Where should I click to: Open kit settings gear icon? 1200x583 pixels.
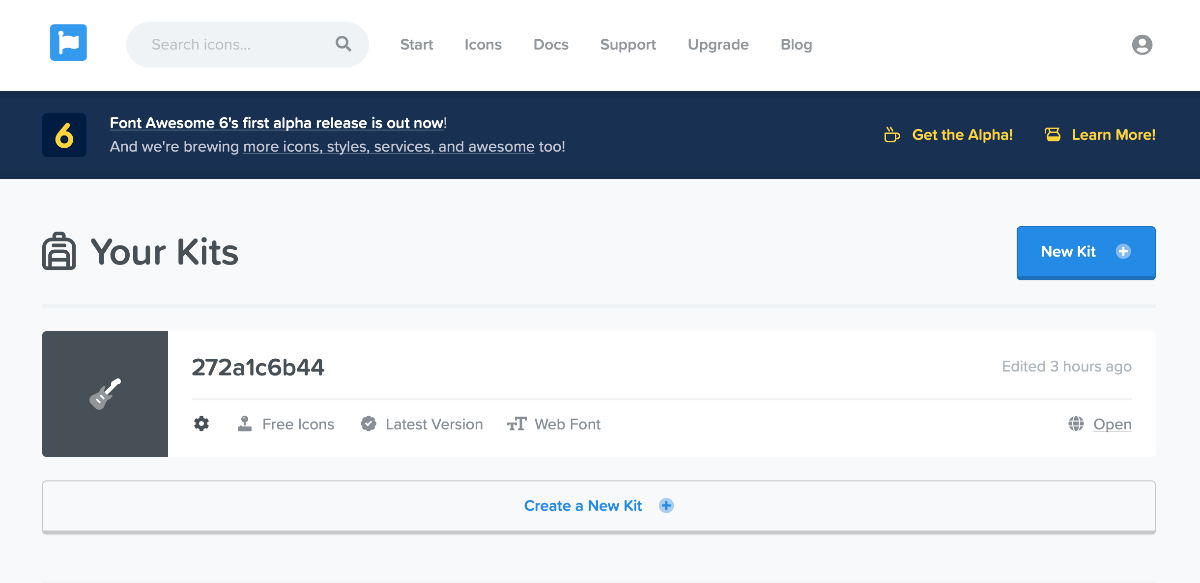(201, 424)
